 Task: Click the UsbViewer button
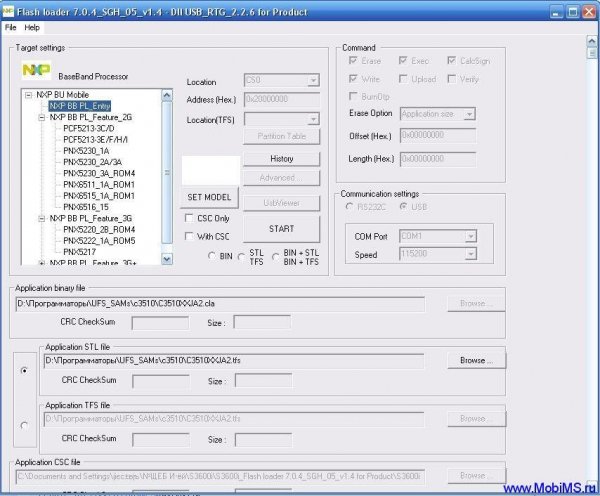coord(282,203)
